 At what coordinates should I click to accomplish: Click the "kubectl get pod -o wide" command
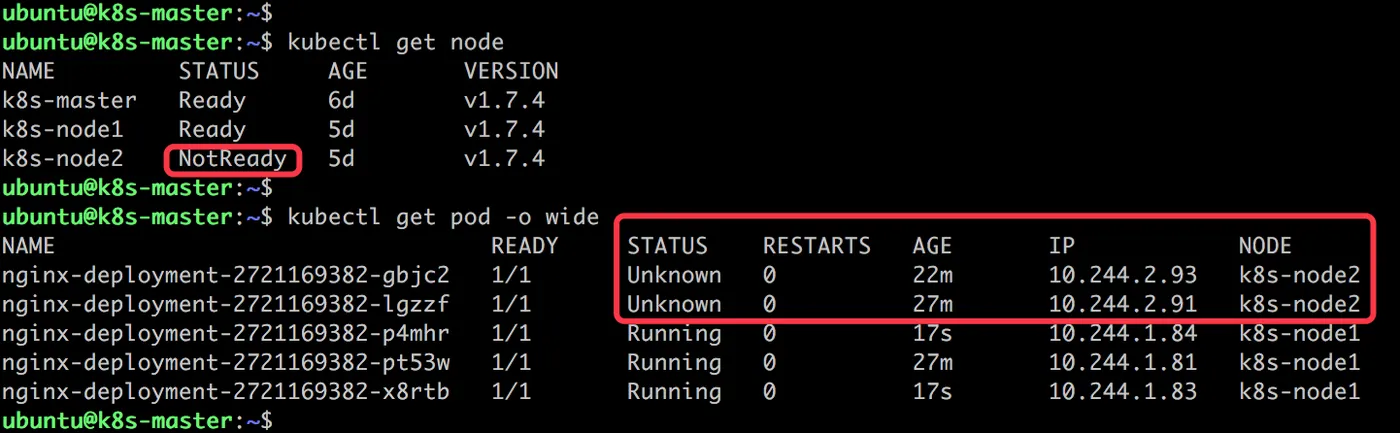(442, 217)
